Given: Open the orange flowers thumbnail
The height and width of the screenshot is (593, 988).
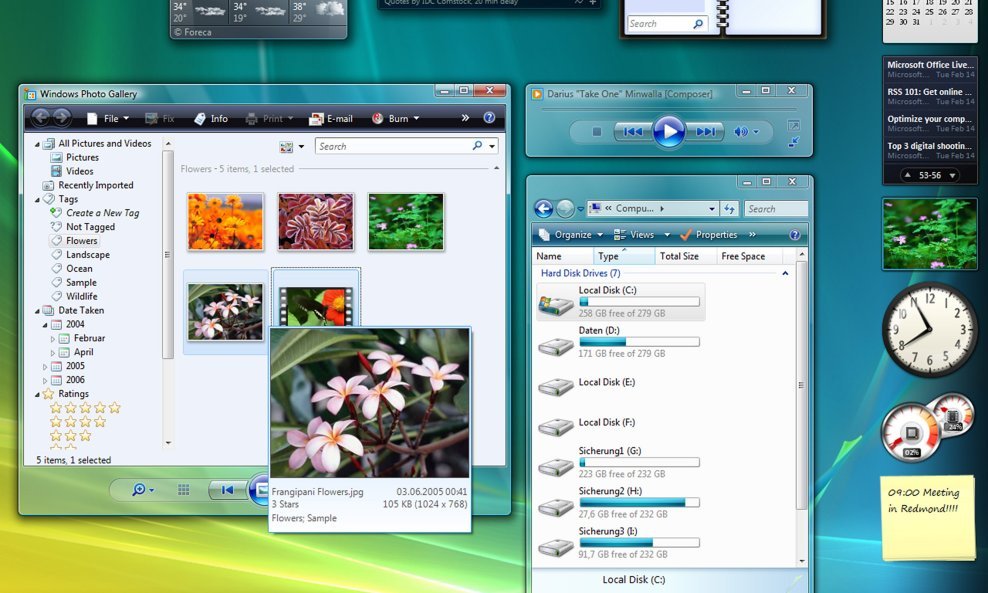Looking at the screenshot, I should 225,221.
